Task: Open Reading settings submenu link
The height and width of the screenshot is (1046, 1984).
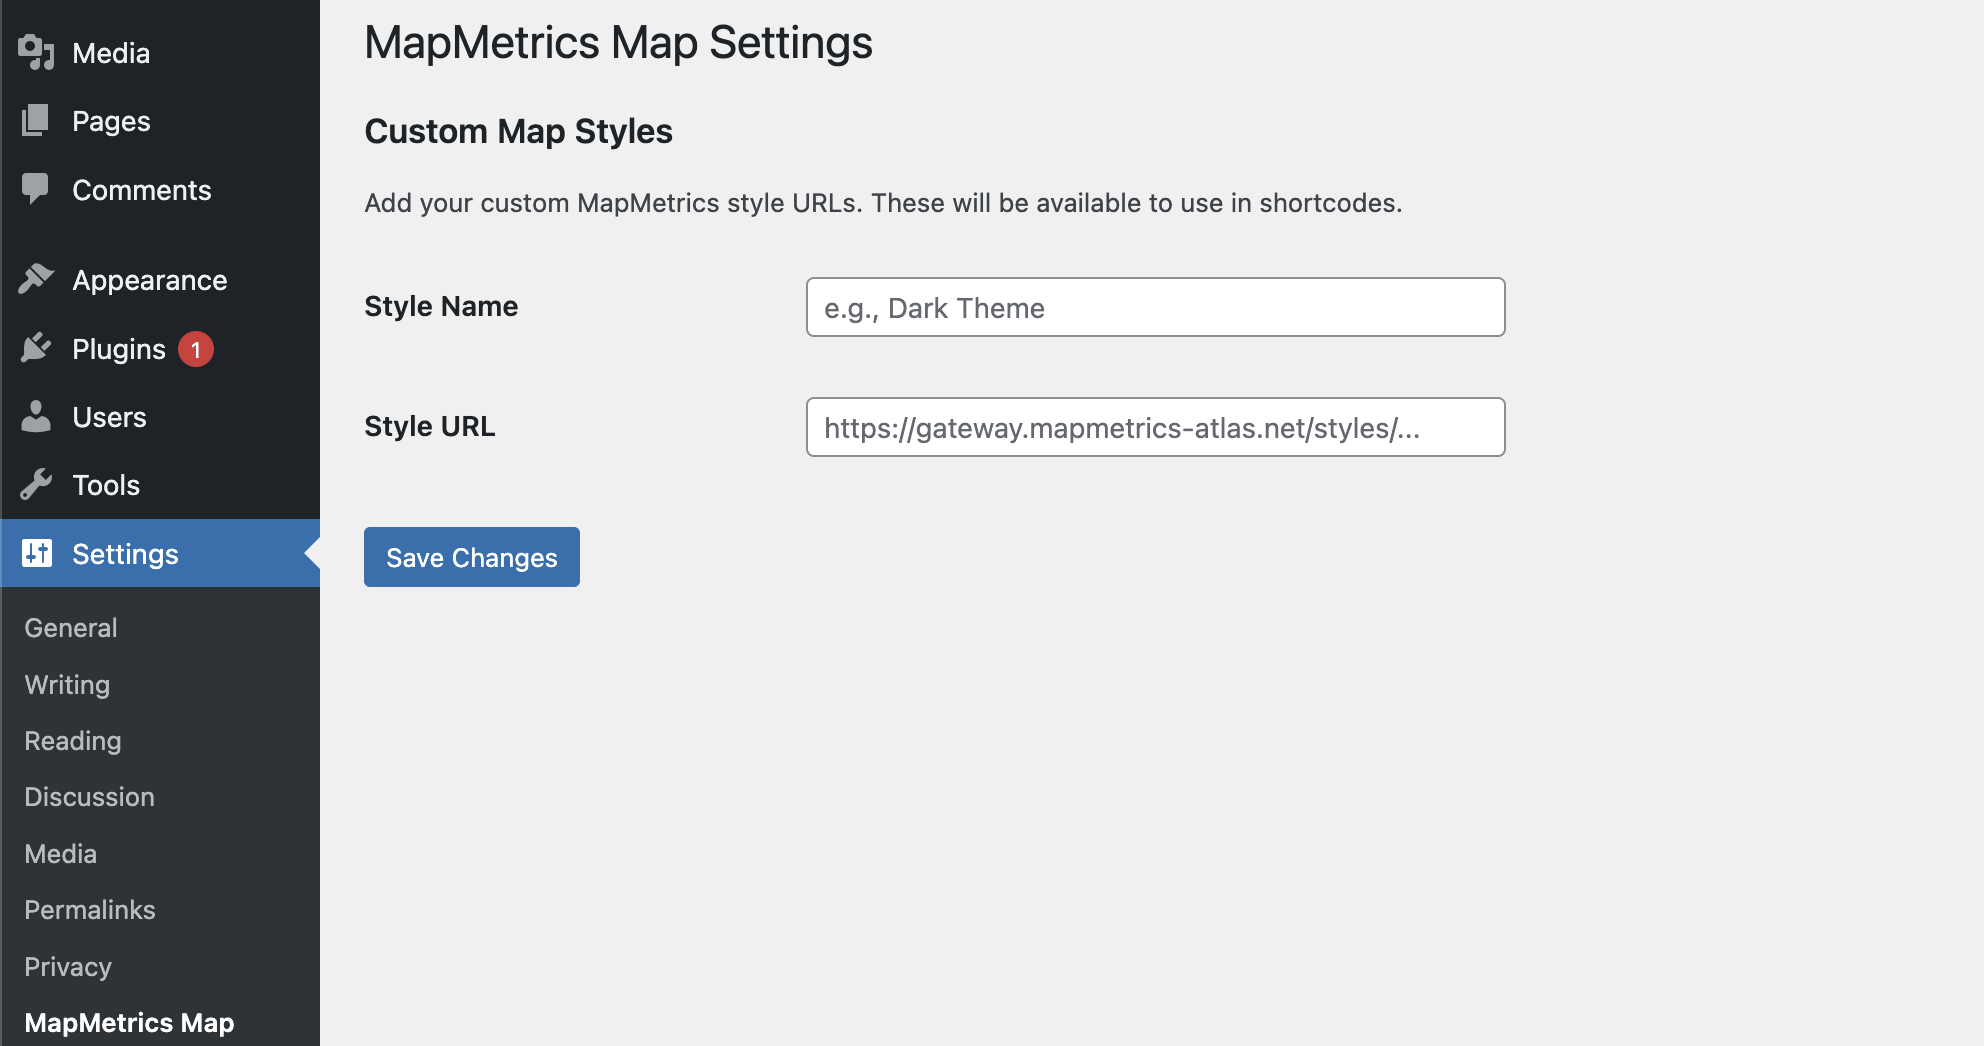Action: [x=73, y=741]
